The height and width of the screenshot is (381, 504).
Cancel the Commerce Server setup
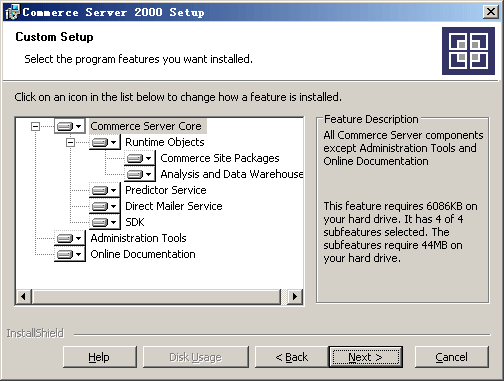click(452, 357)
